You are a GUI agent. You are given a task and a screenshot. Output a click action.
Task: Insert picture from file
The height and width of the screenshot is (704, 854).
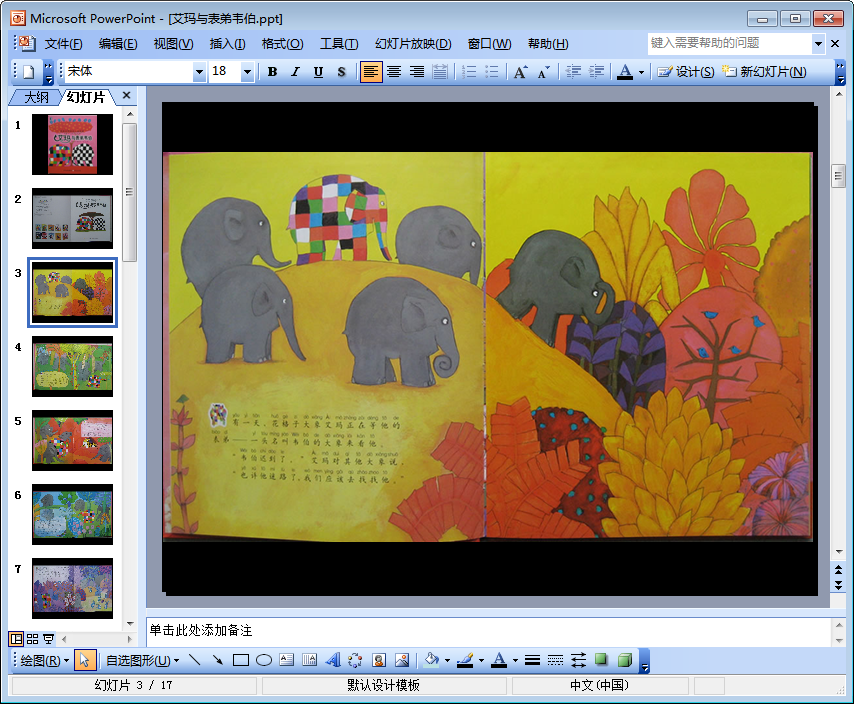click(402, 661)
